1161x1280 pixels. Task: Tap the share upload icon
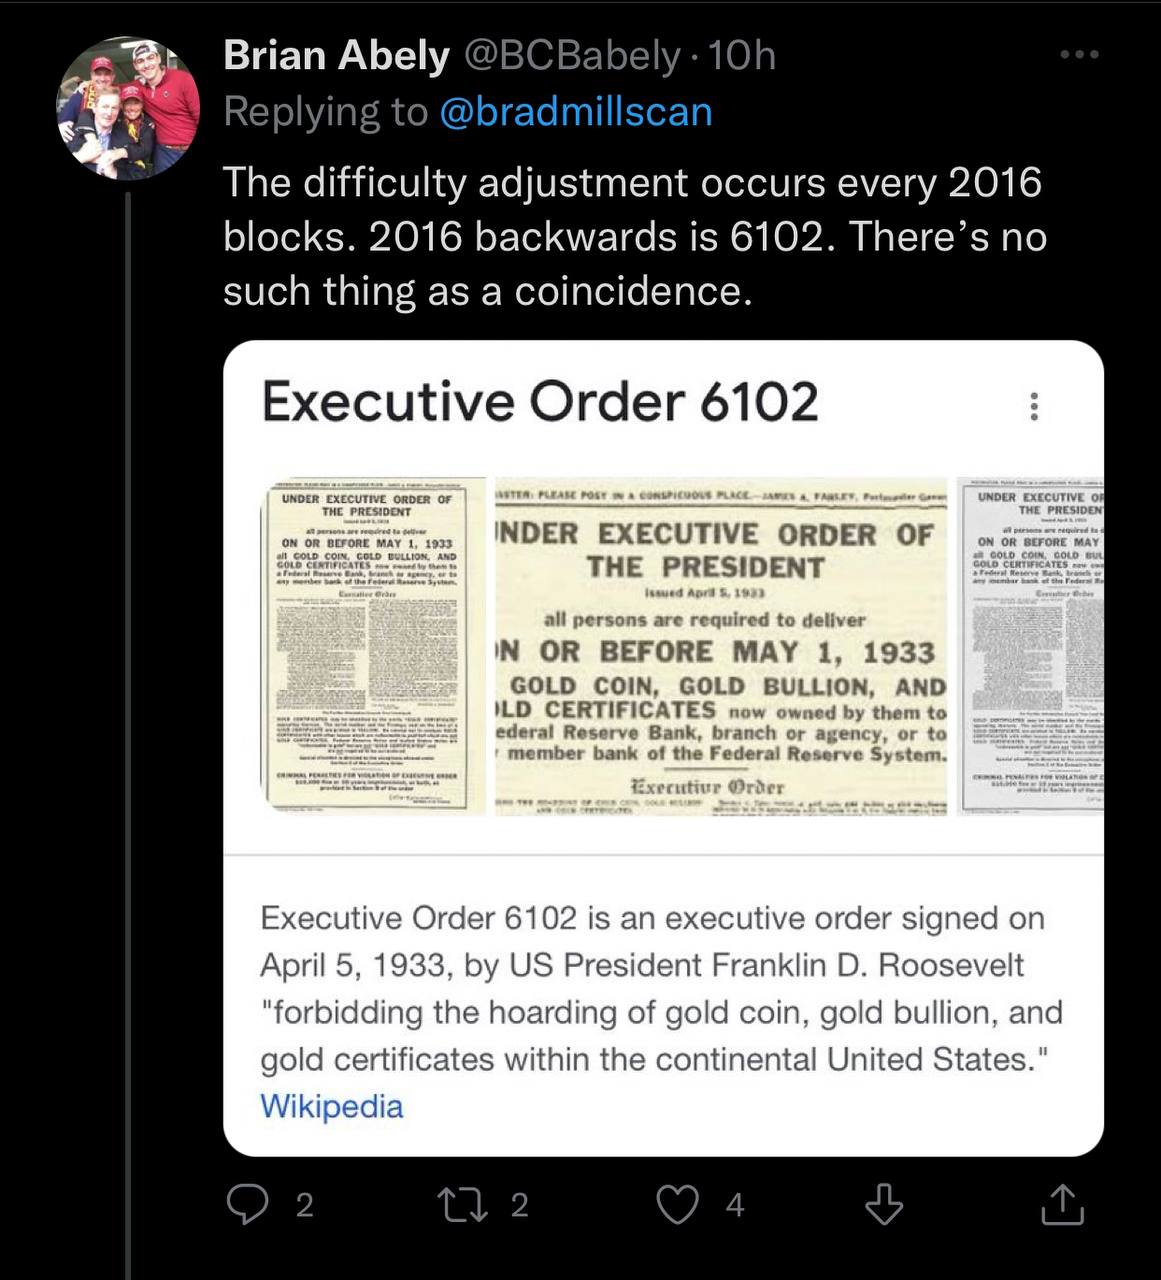tap(1061, 1204)
